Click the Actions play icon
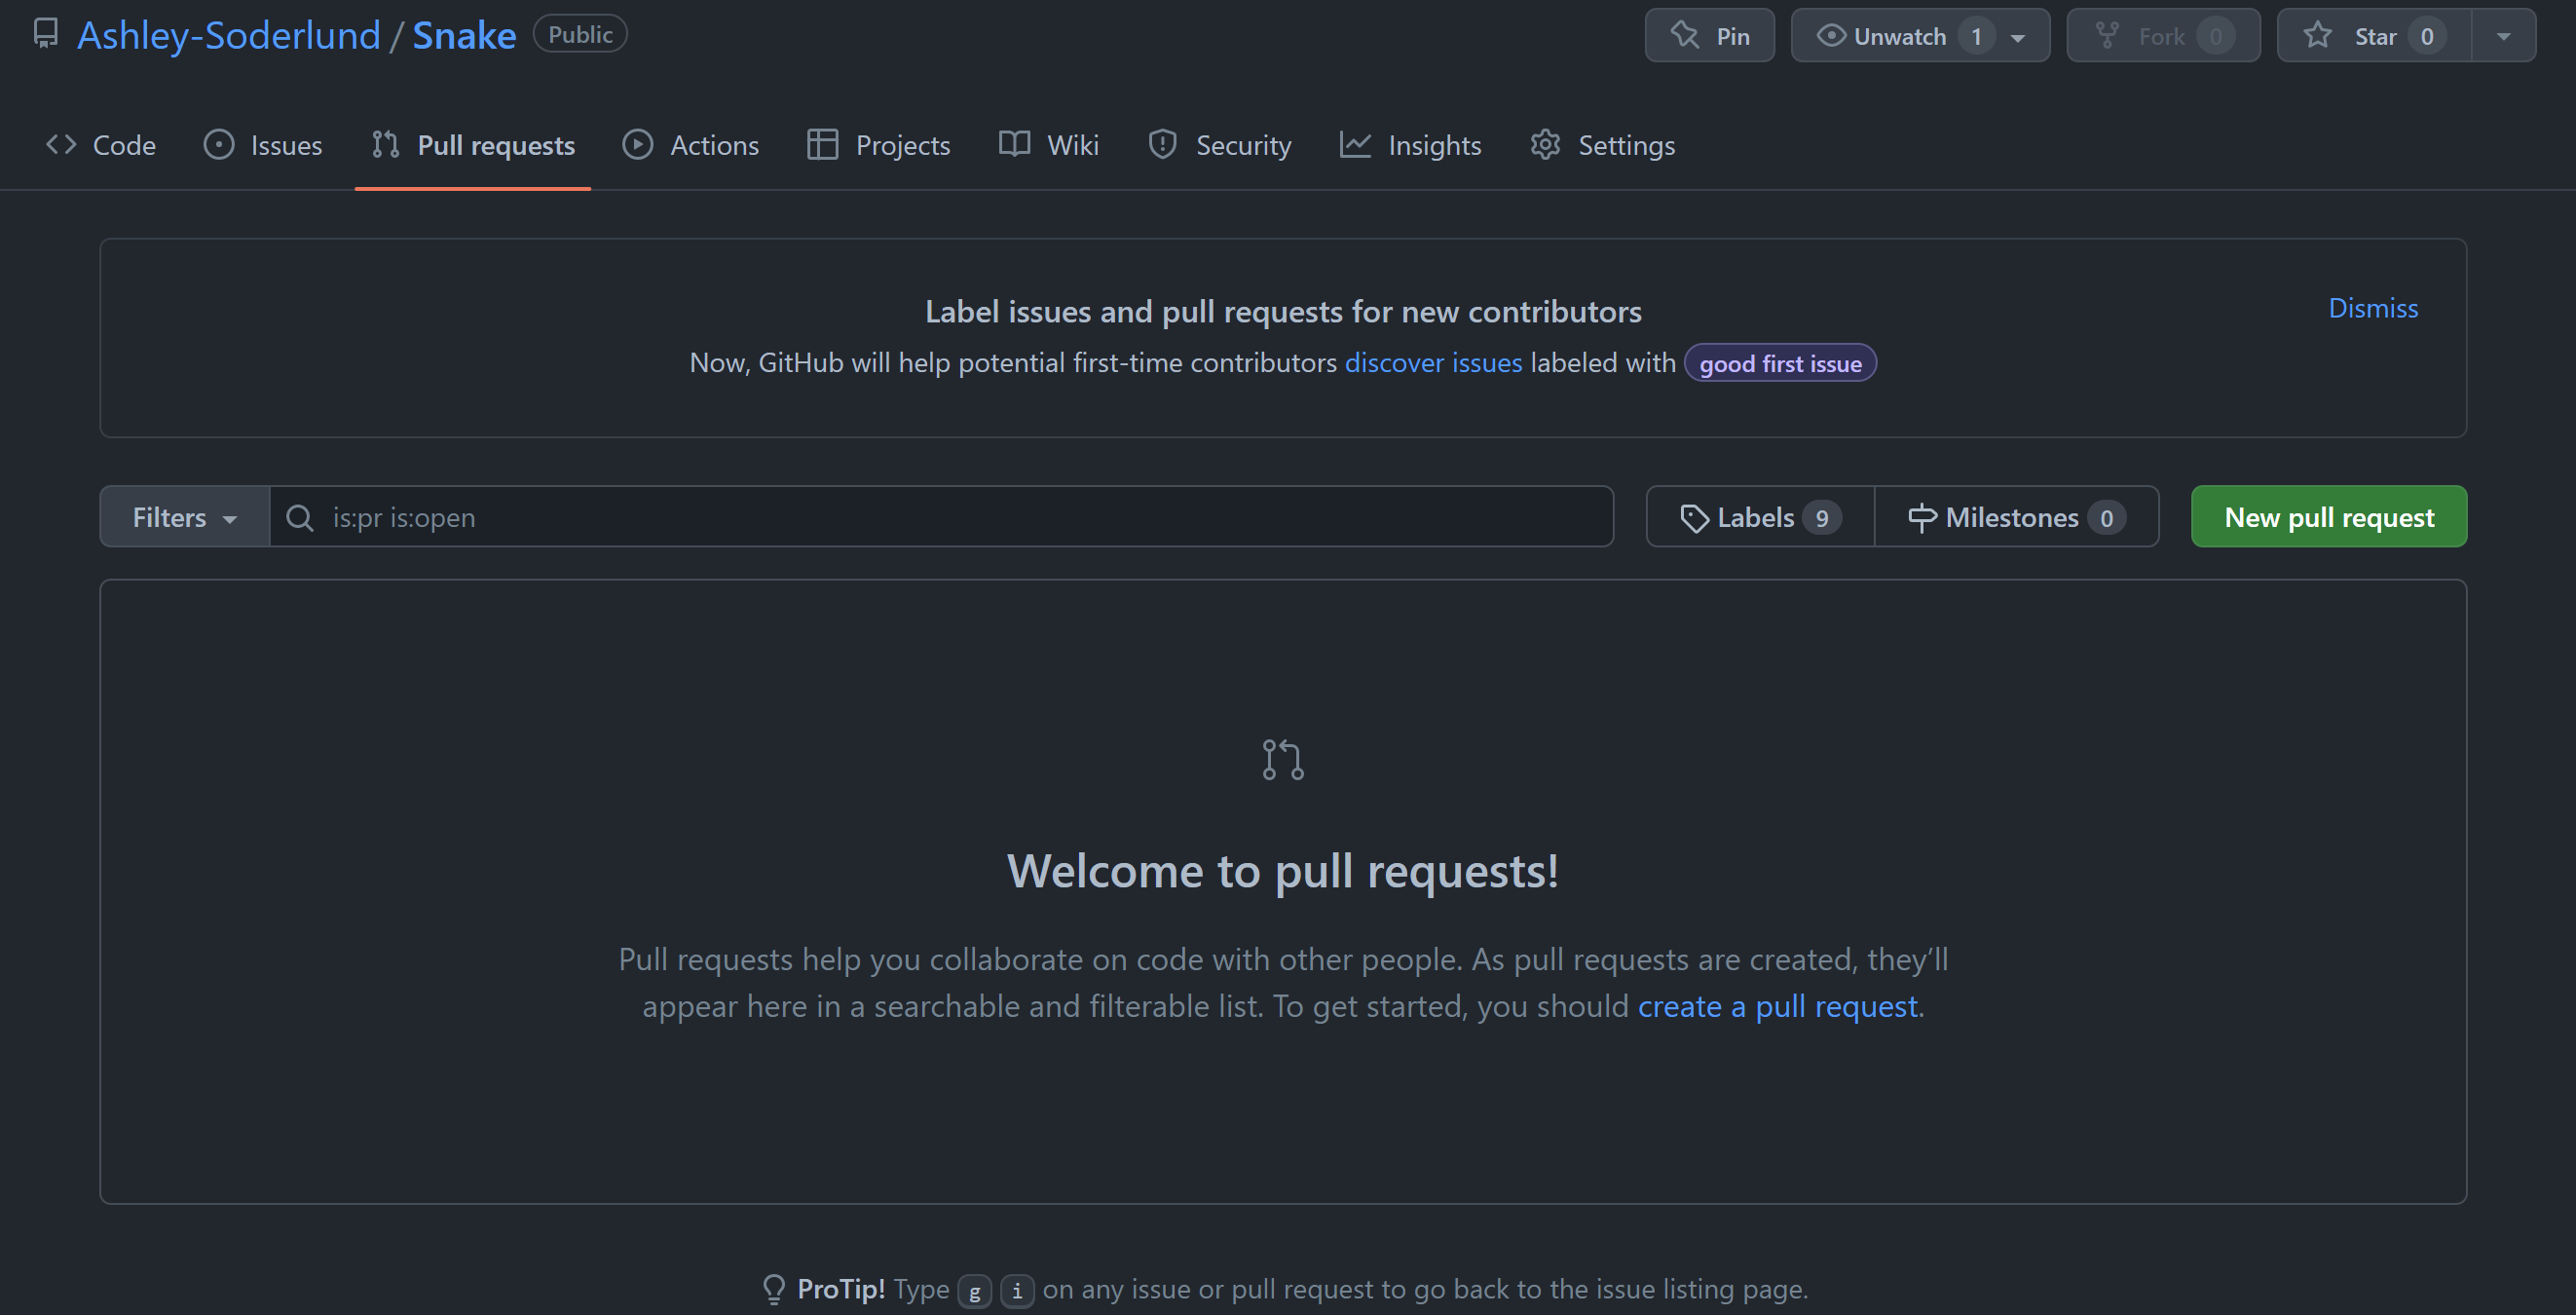This screenshot has width=2576, height=1315. click(638, 144)
